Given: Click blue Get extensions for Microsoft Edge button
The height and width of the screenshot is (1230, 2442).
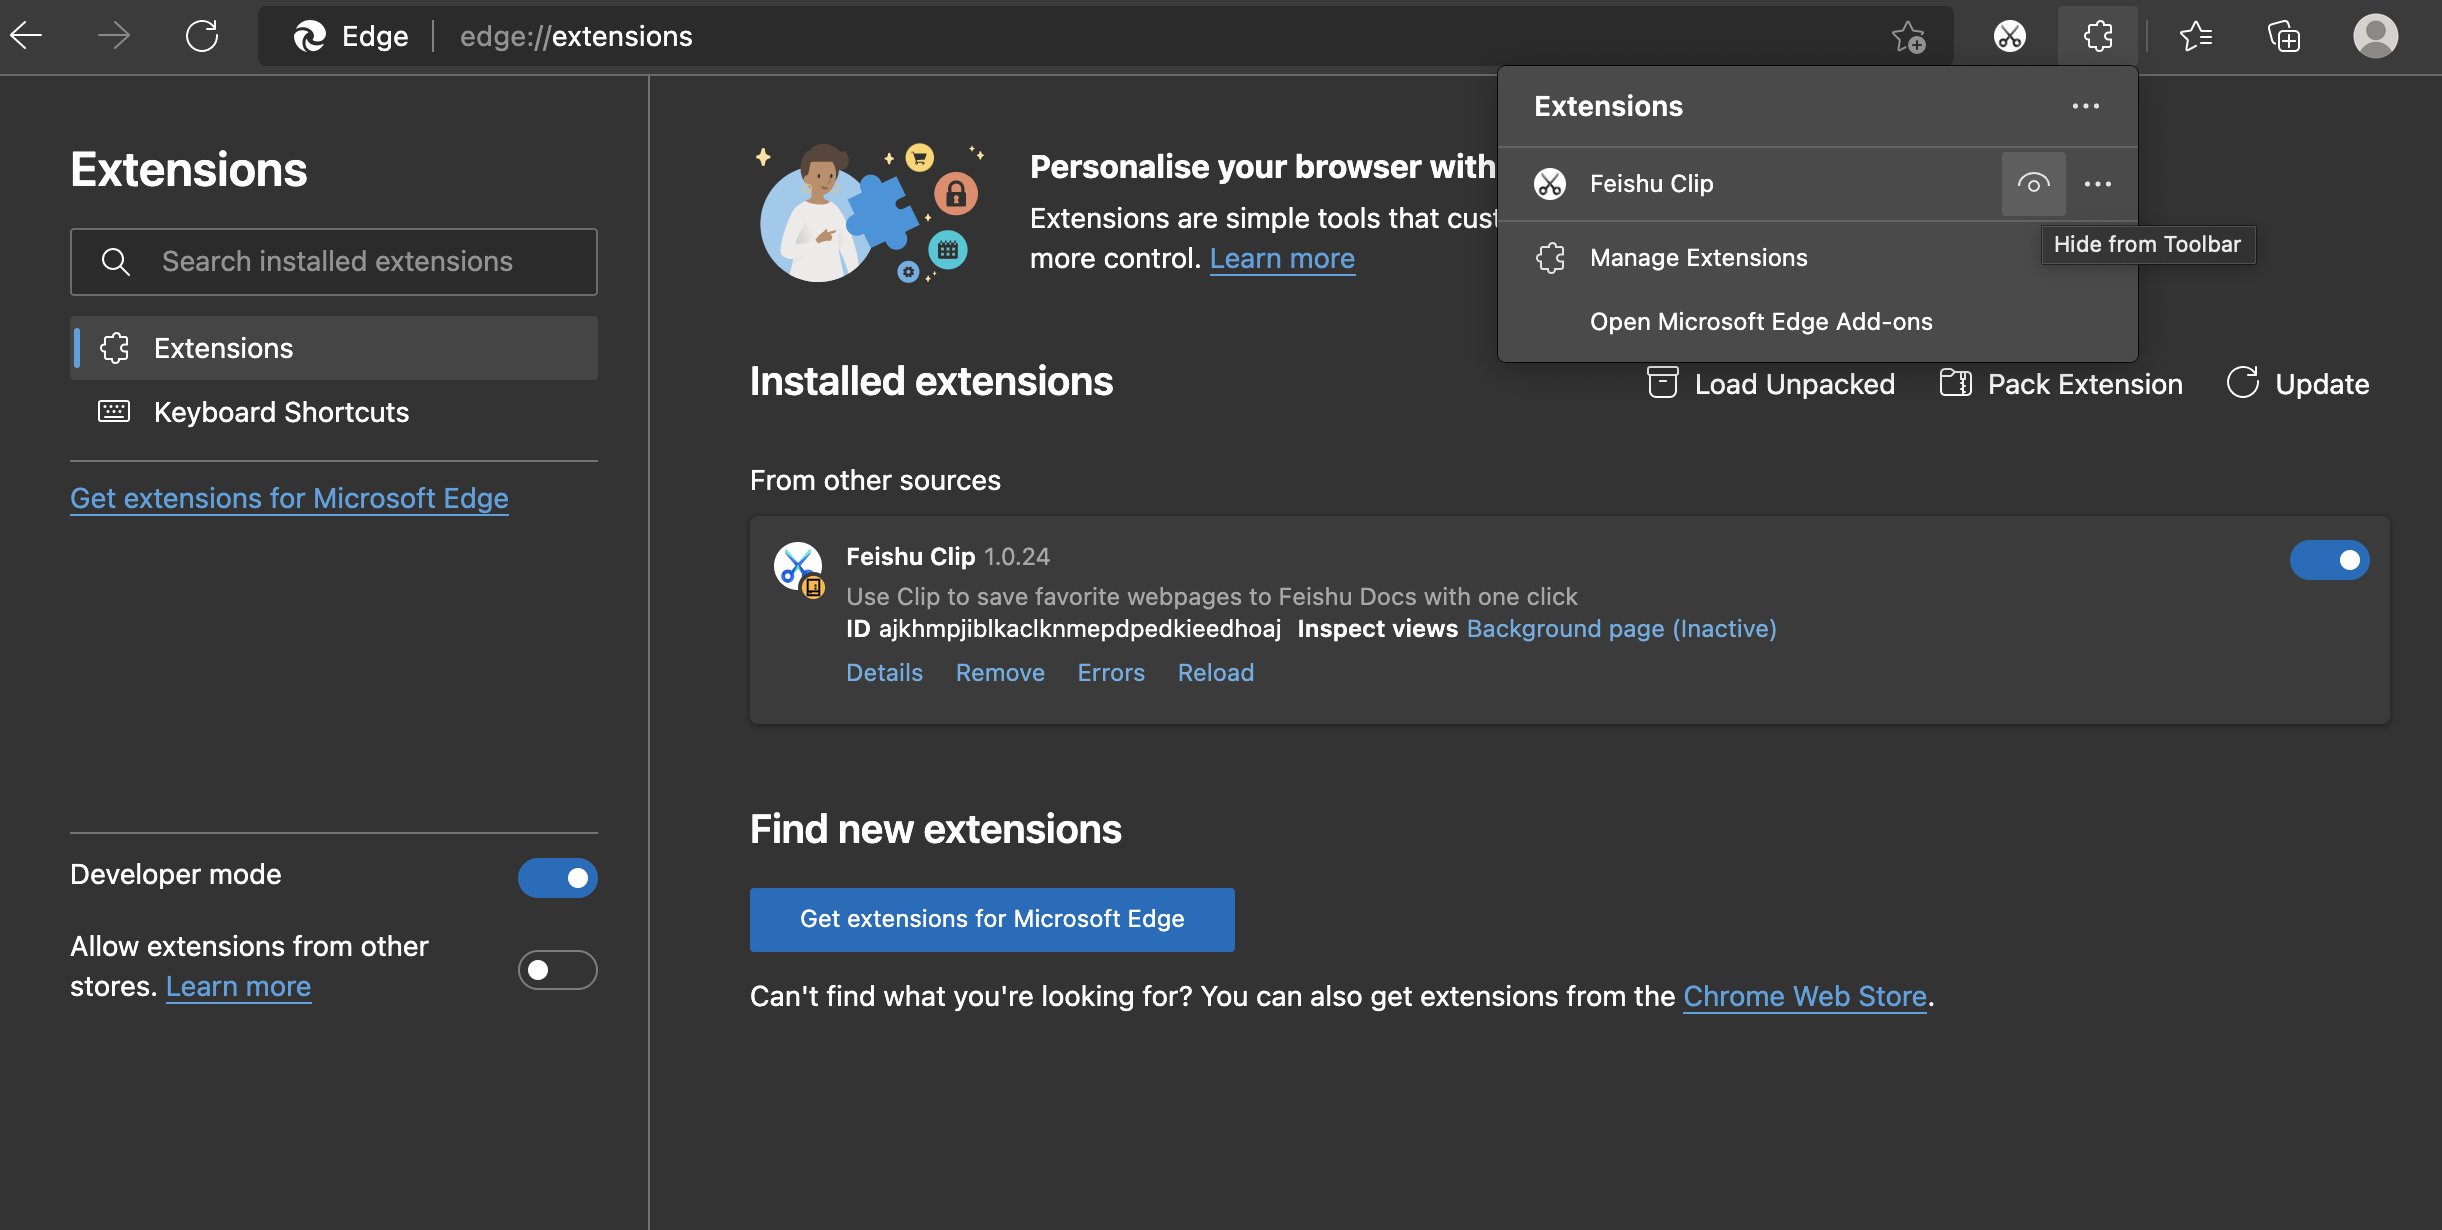Looking at the screenshot, I should coord(992,919).
